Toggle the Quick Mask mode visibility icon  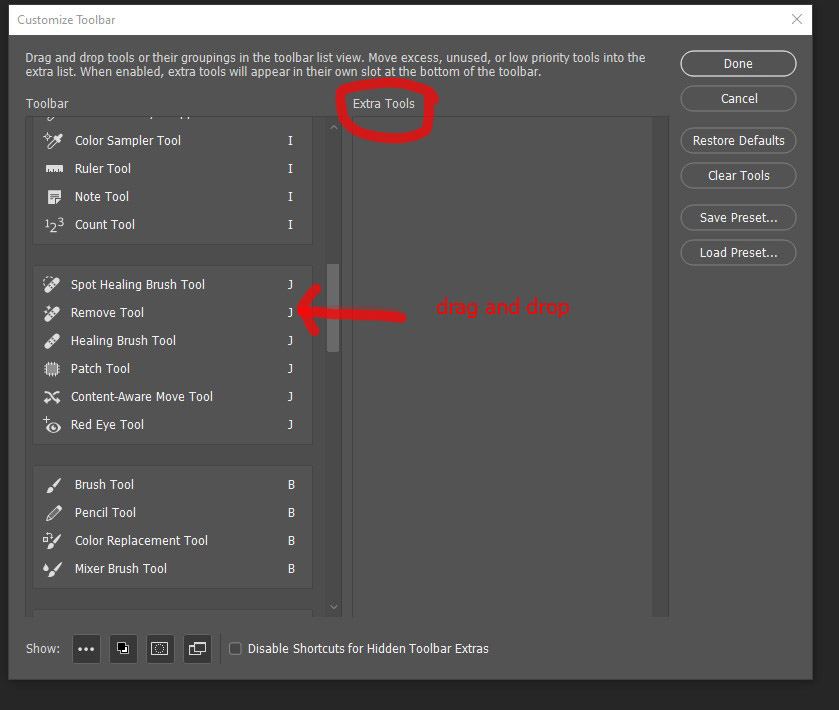coord(159,648)
